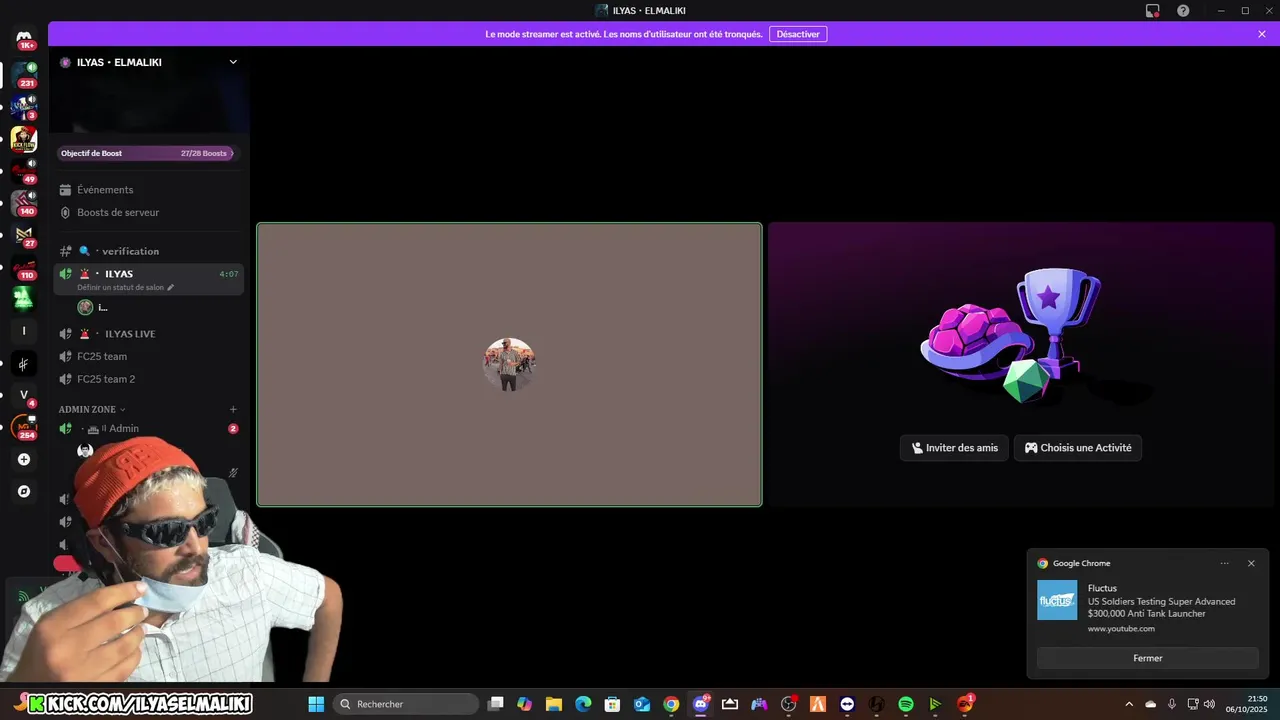Select the user video tile in call
The width and height of the screenshot is (1280, 720).
(509, 365)
